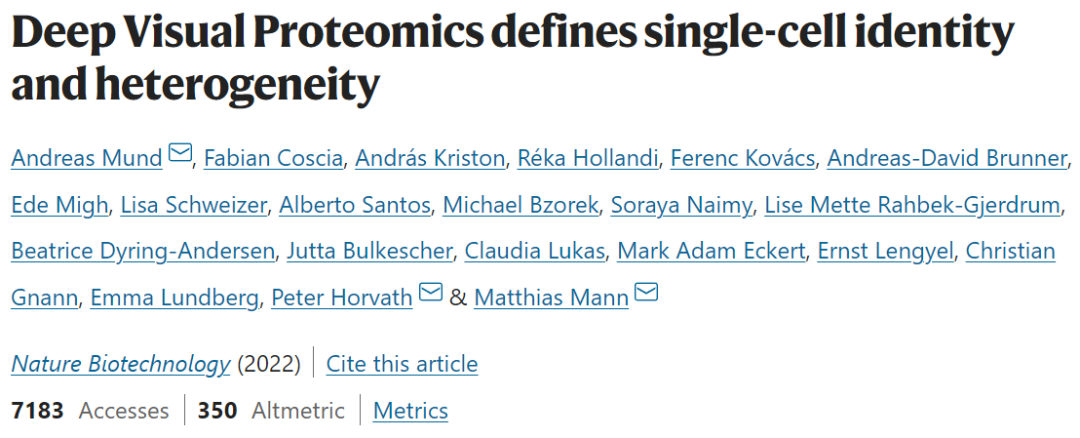
Task: Open the Metrics link
Action: pyautogui.click(x=410, y=410)
